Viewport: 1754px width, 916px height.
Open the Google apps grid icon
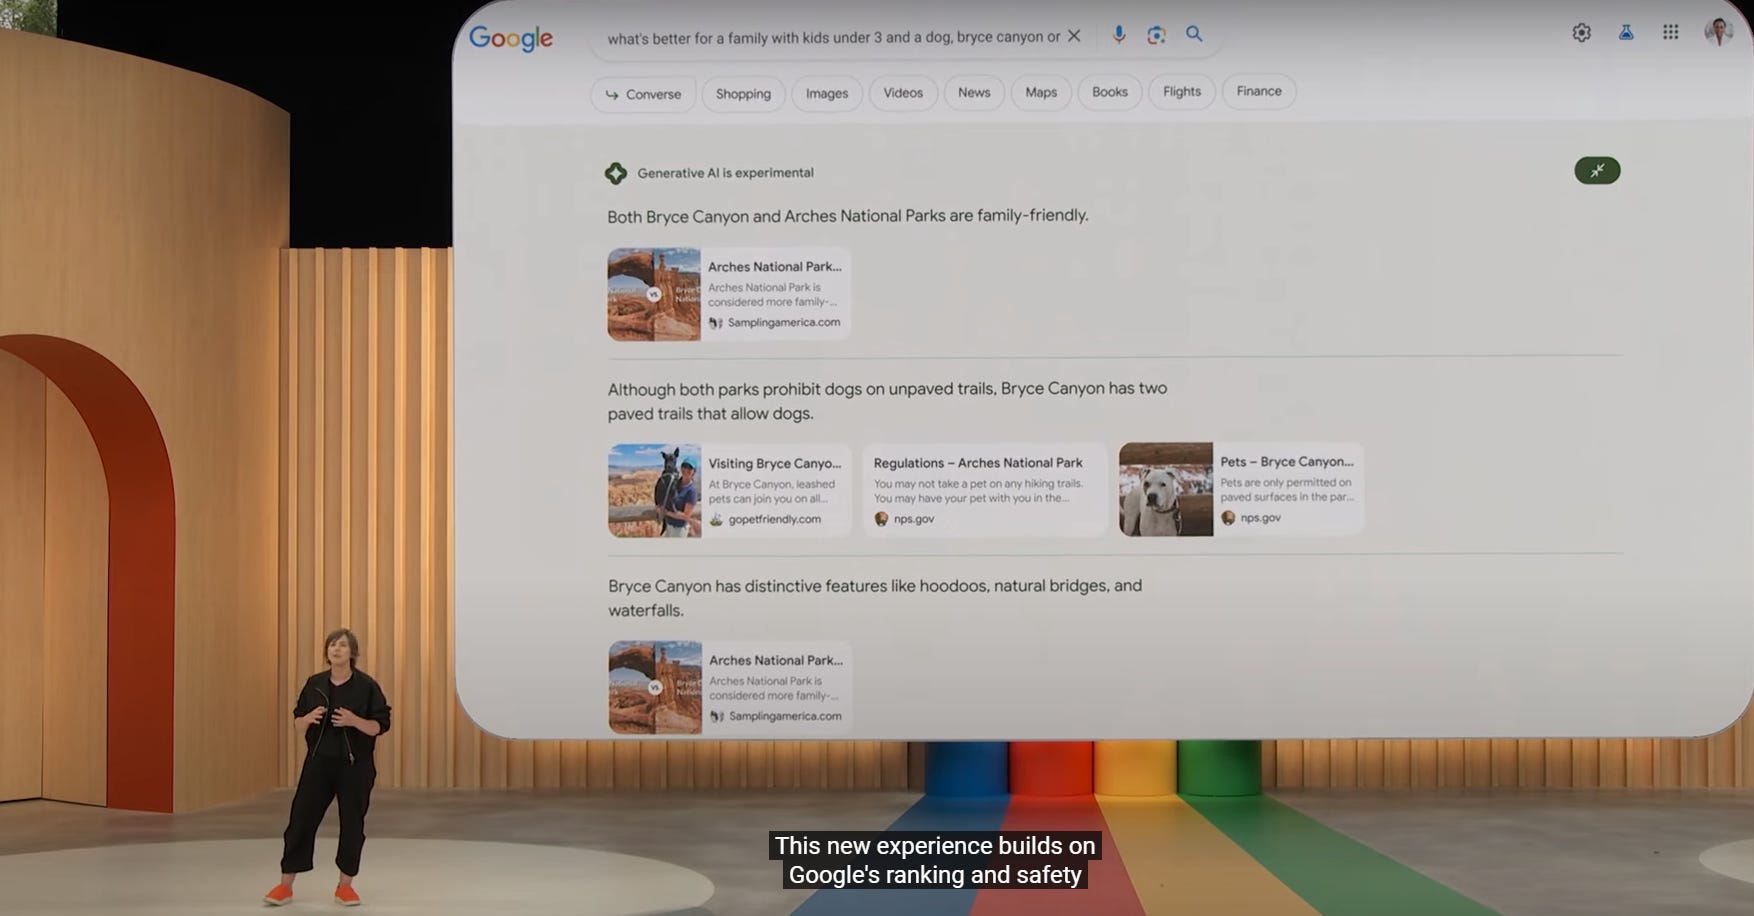point(1670,32)
